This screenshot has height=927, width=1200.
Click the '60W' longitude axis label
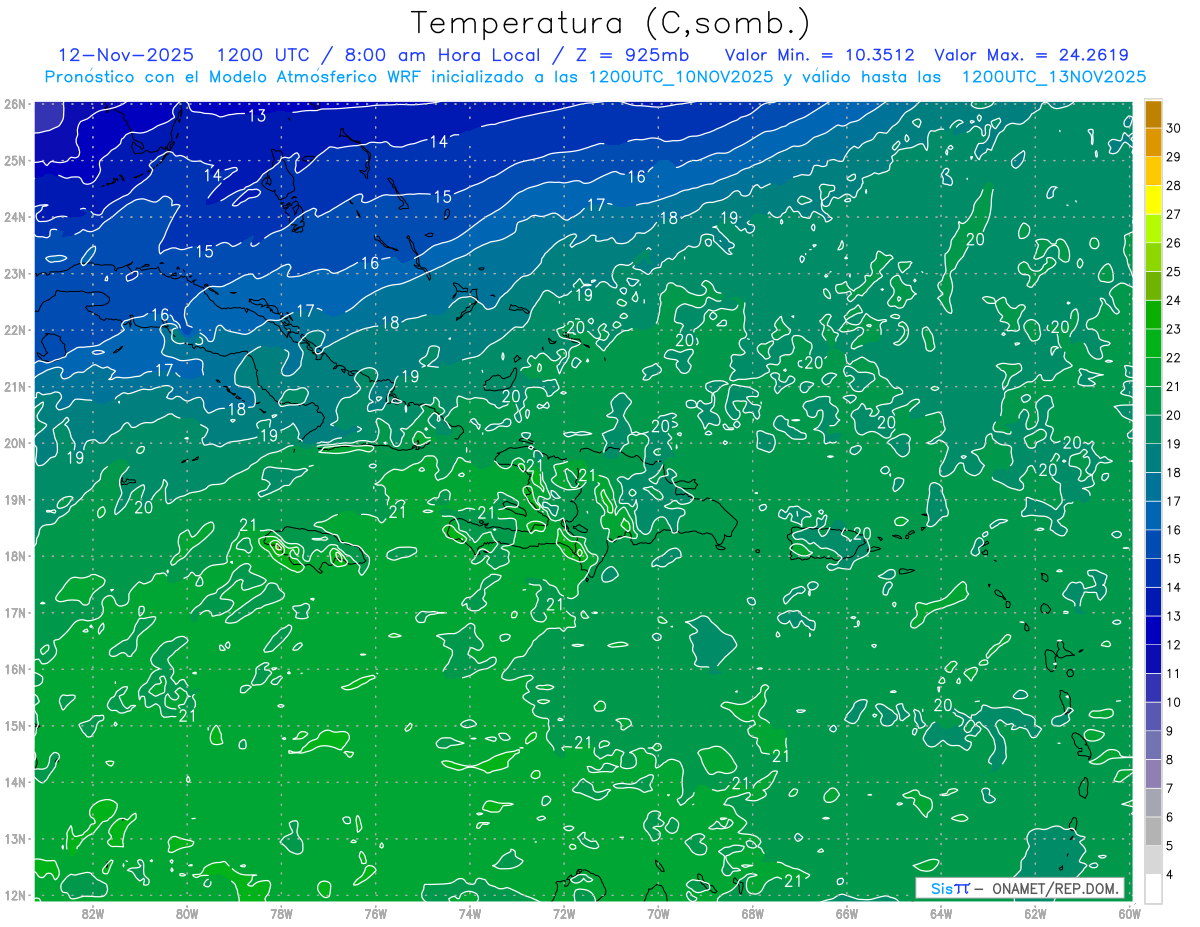click(1129, 913)
